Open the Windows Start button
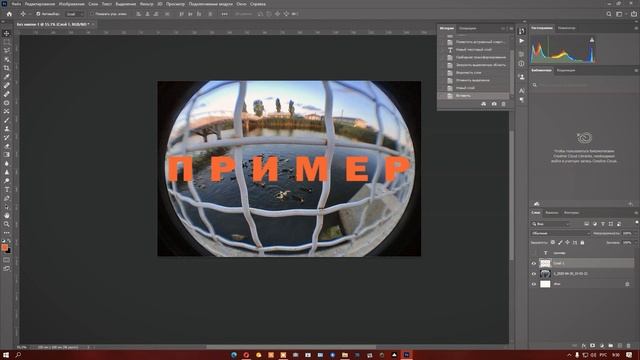This screenshot has height=360, width=640. click(x=6, y=355)
